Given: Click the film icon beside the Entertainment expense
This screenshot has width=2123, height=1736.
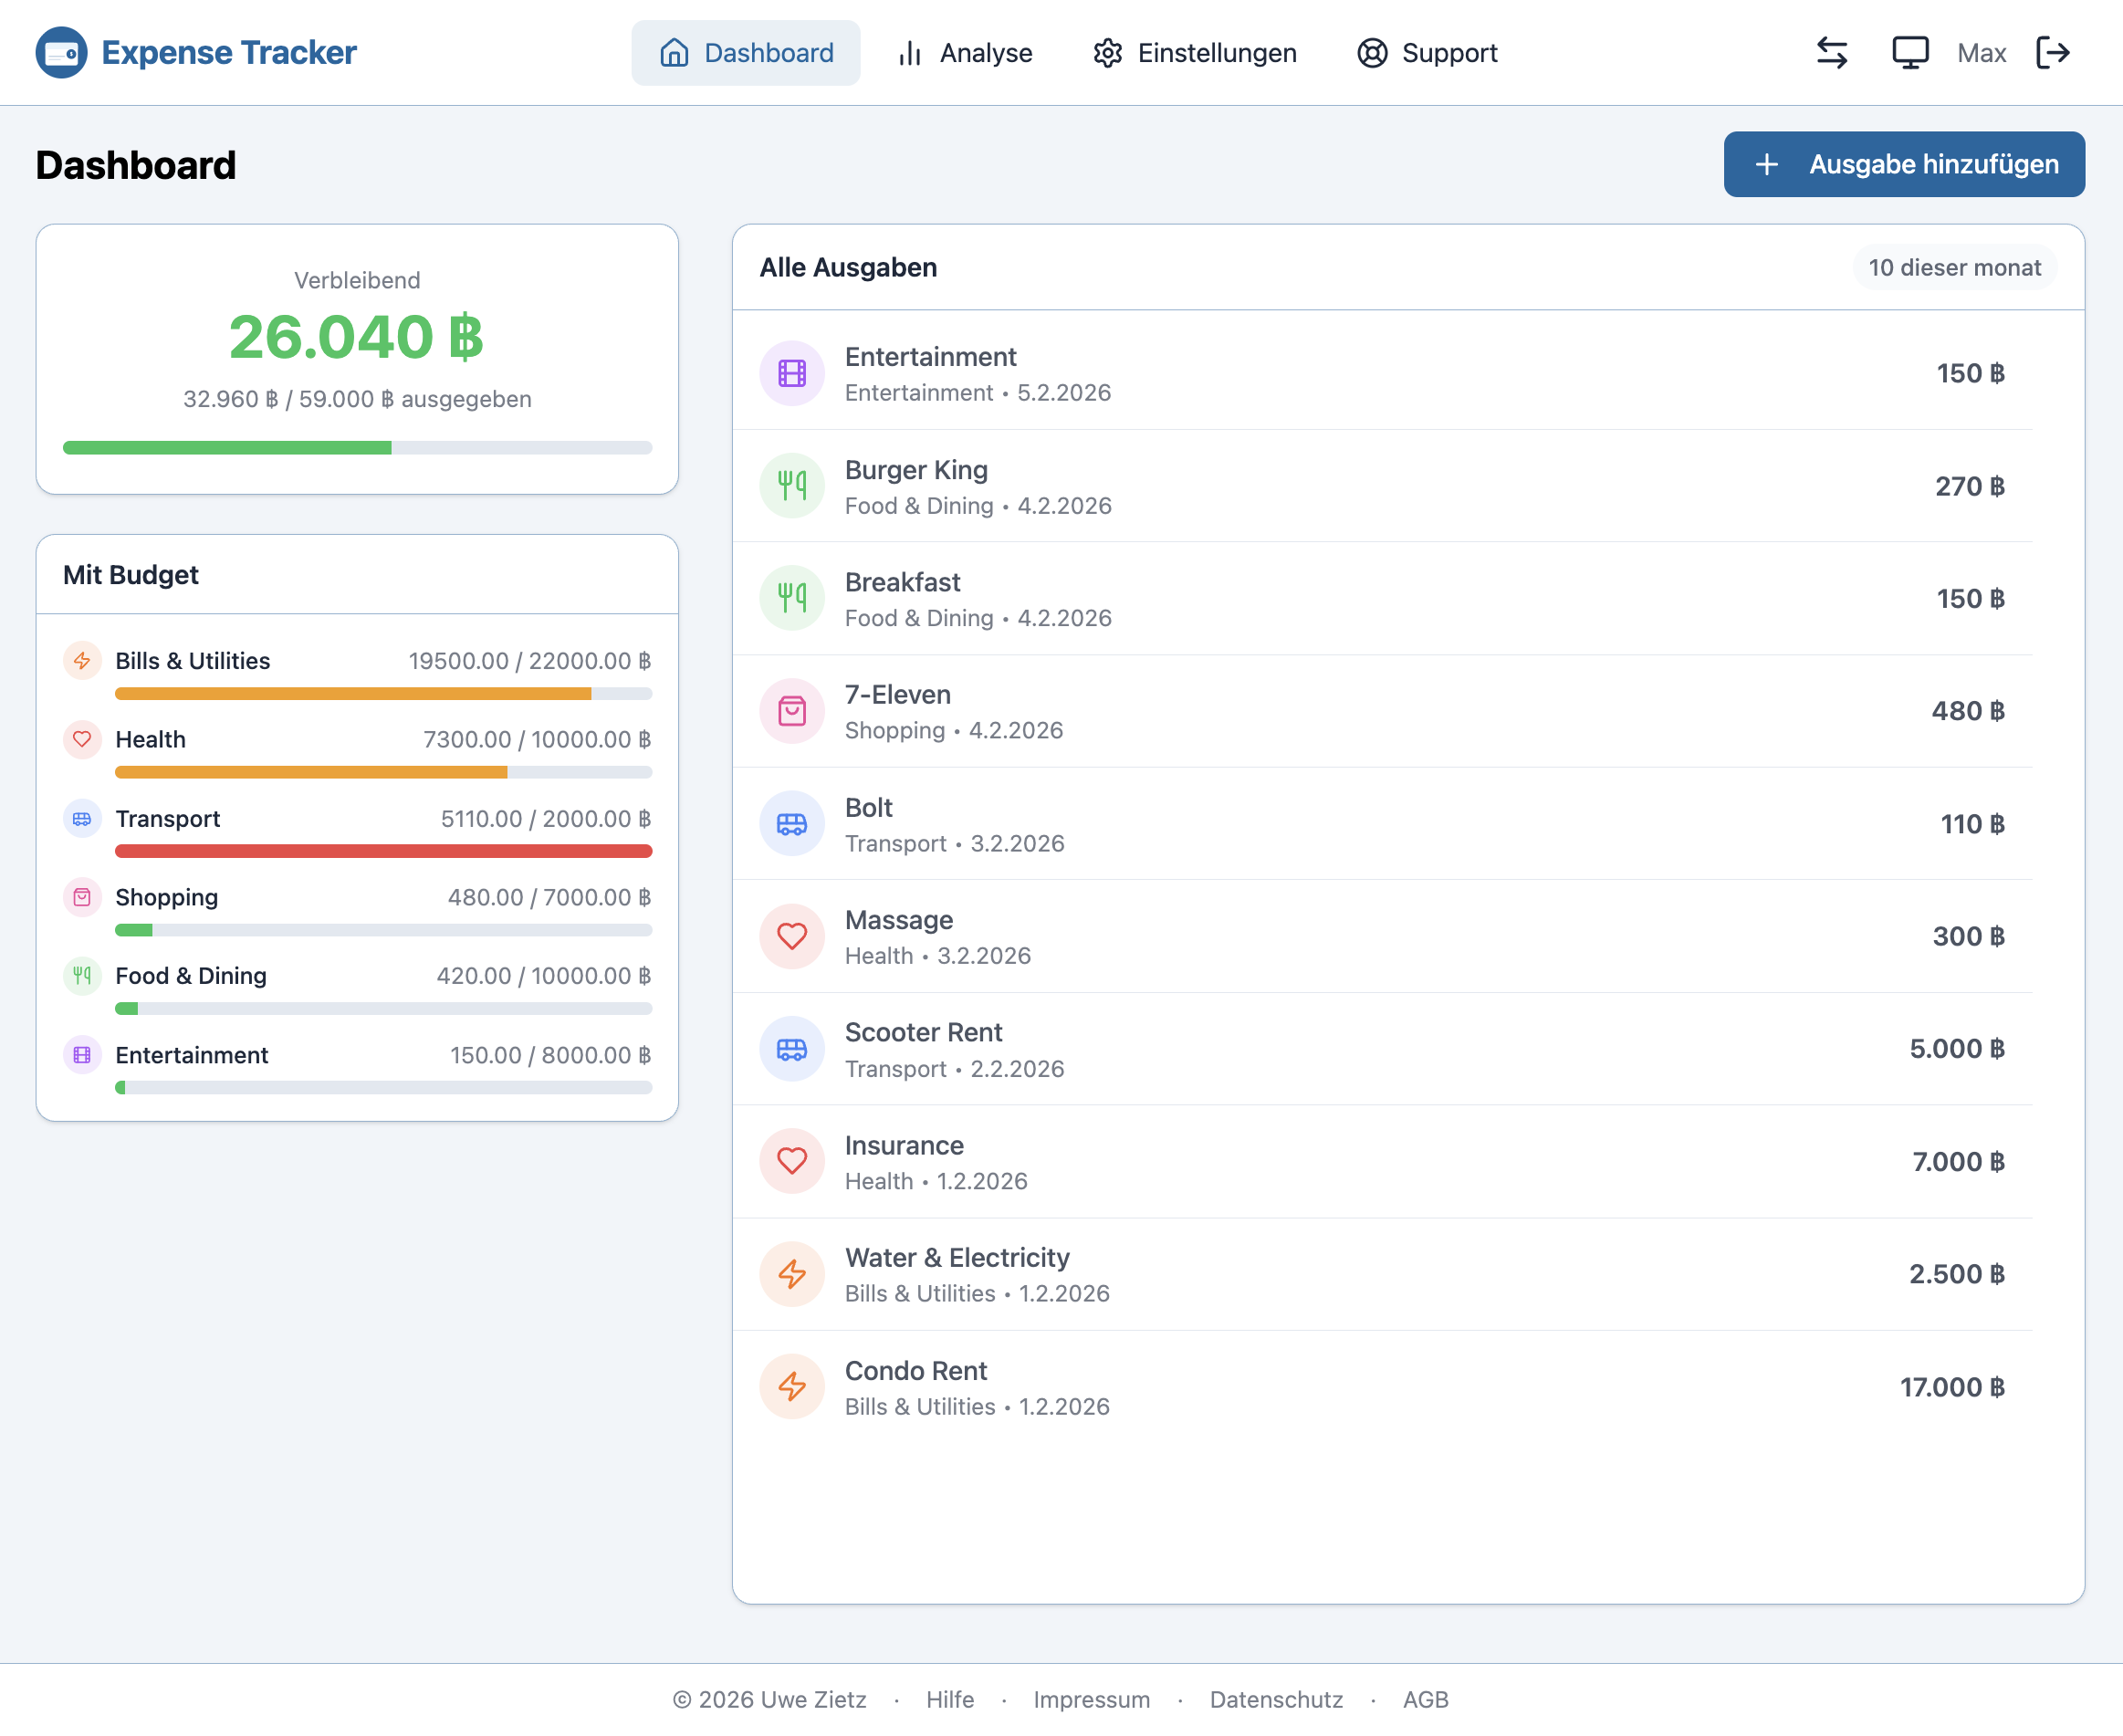Looking at the screenshot, I should [791, 374].
